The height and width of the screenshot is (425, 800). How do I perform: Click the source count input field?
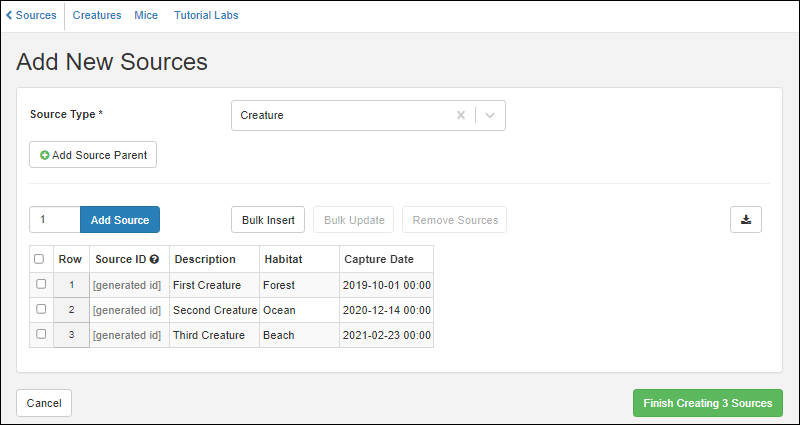pos(54,220)
